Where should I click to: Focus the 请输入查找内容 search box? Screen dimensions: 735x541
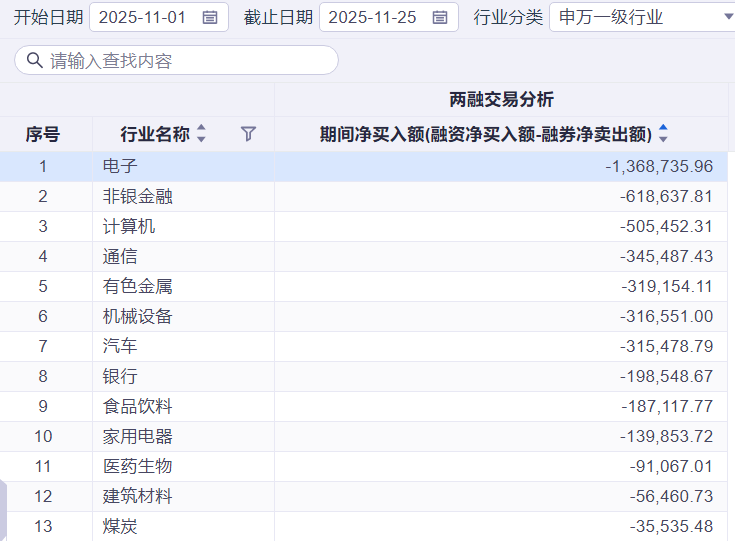[176, 60]
